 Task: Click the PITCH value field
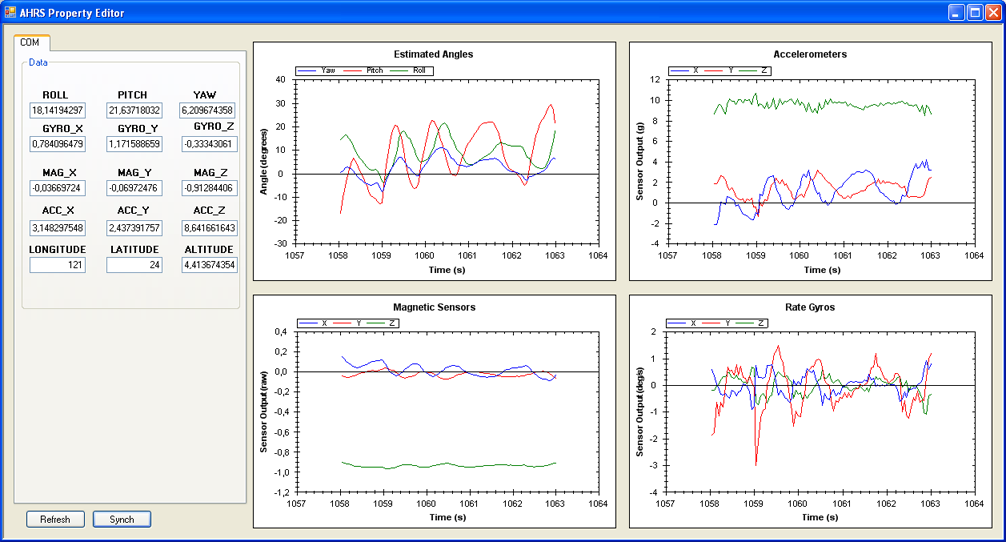click(x=134, y=110)
